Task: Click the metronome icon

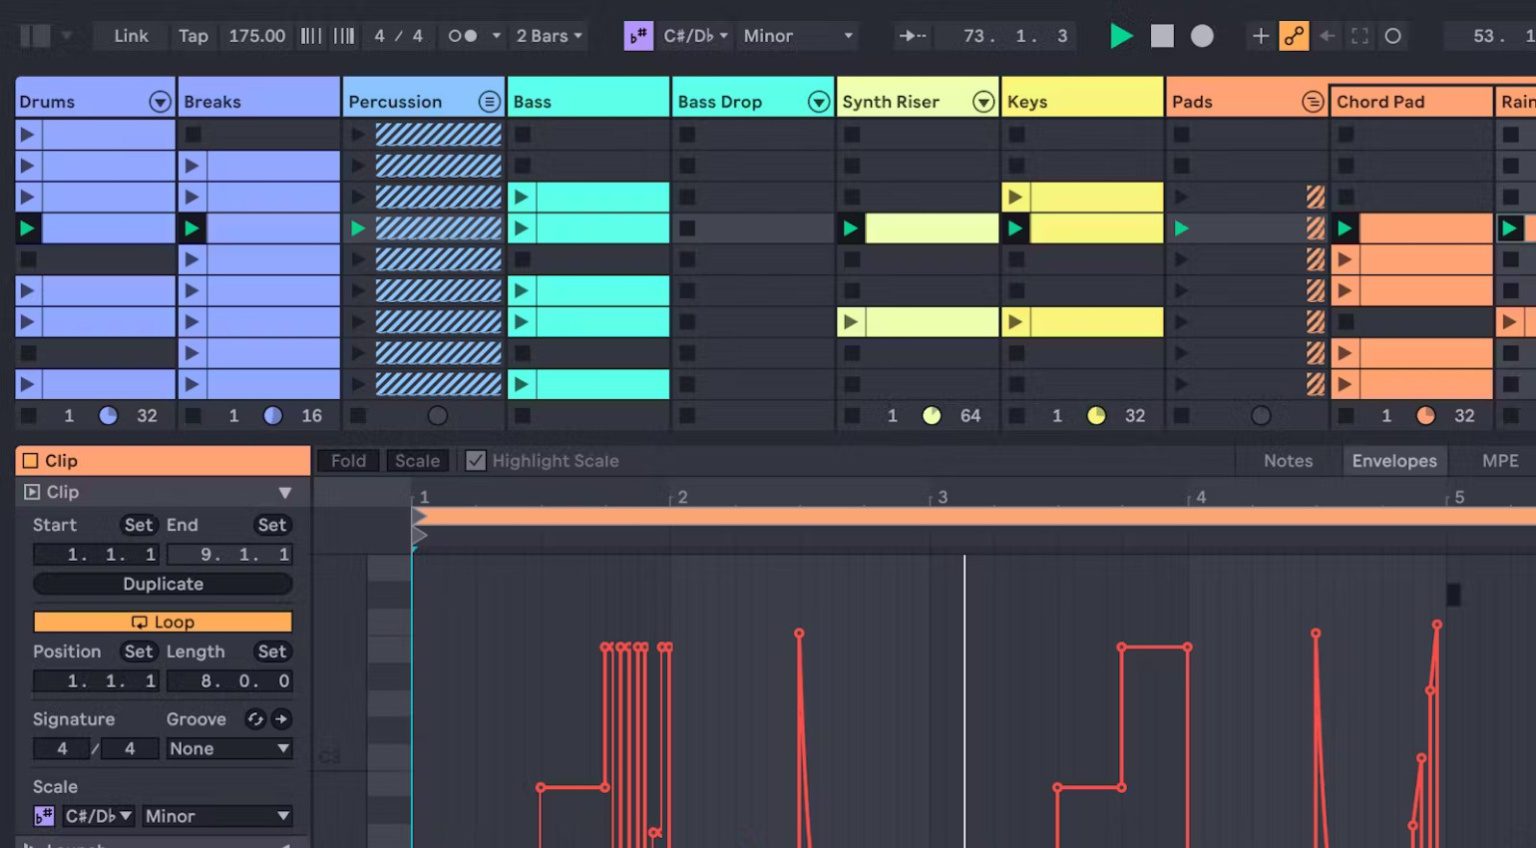Action: pos(462,36)
